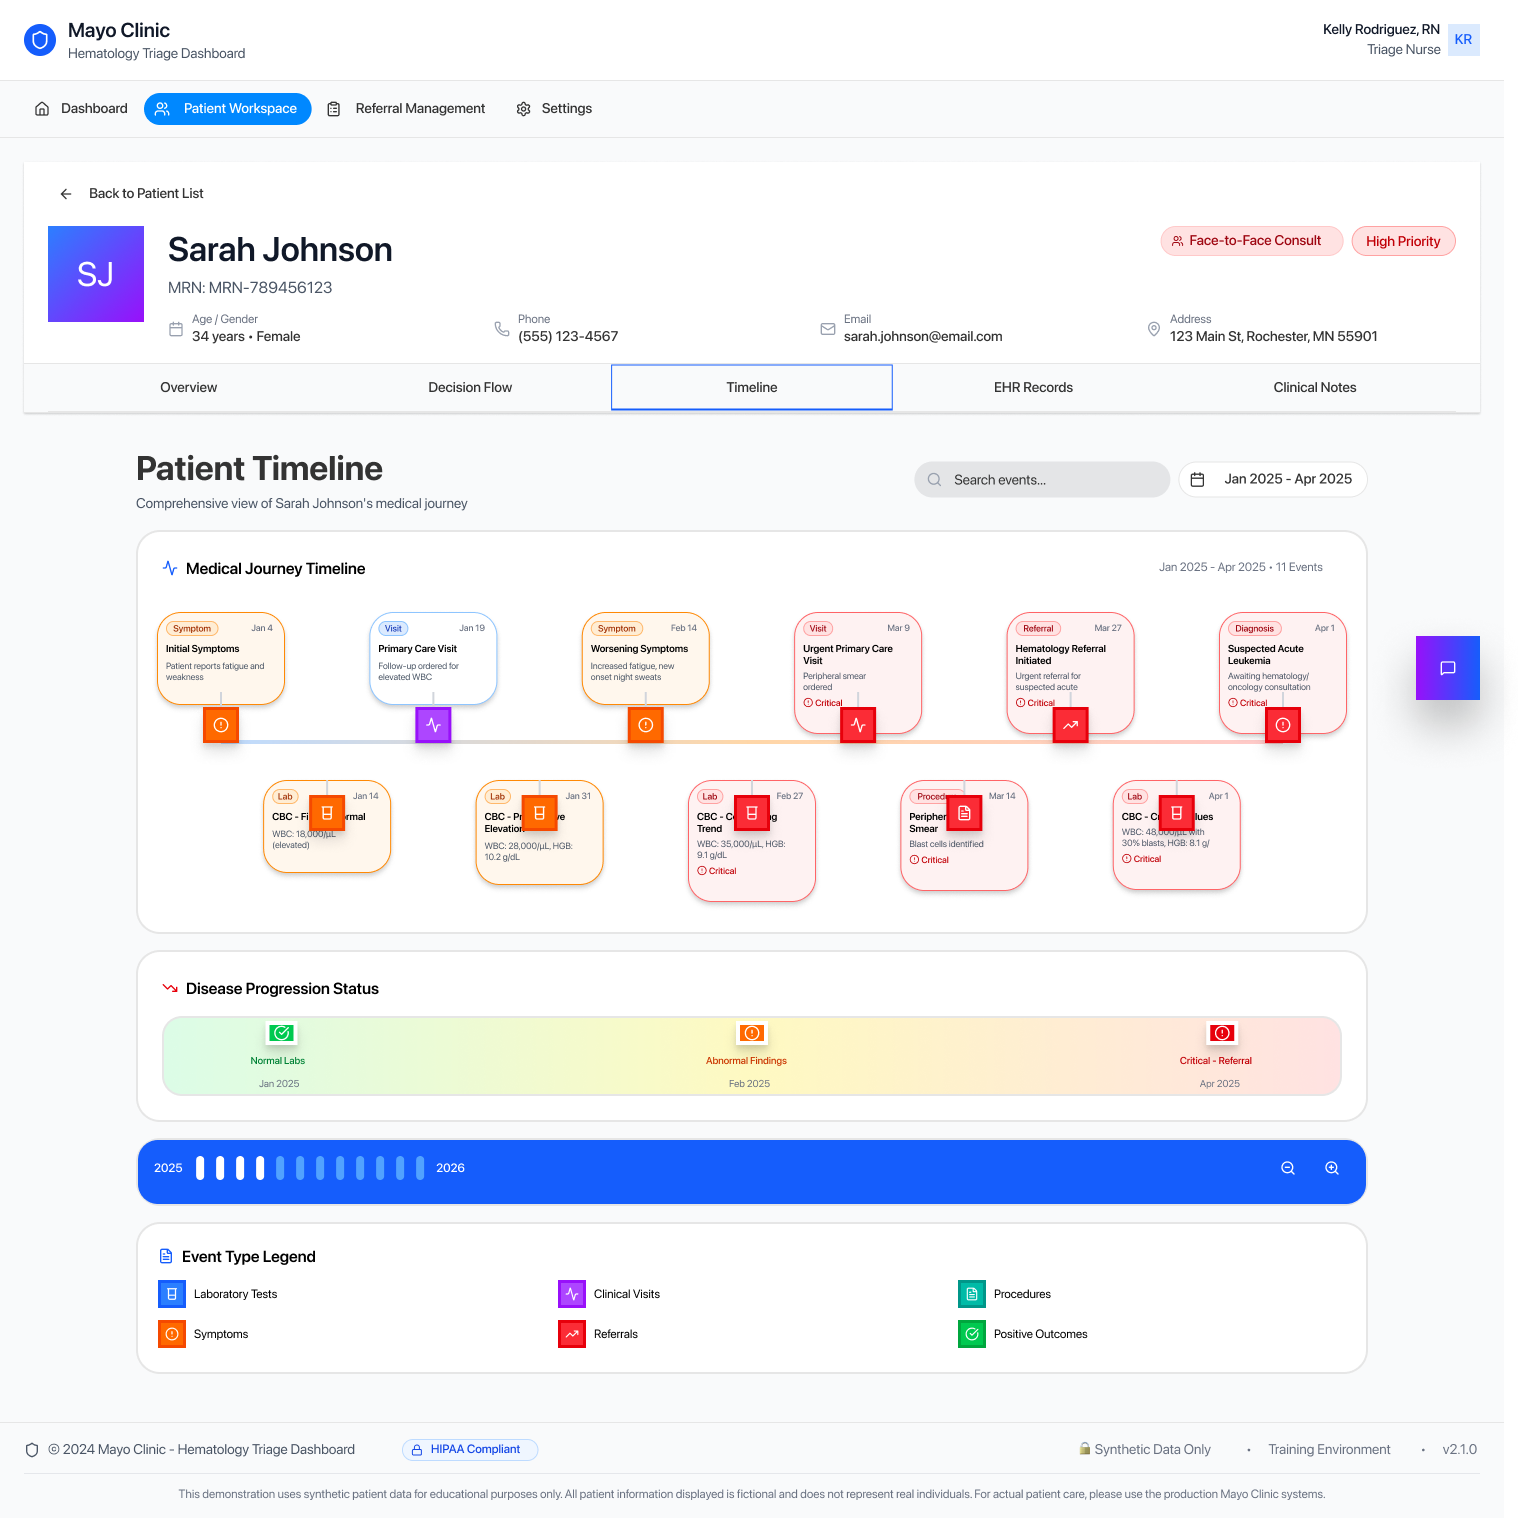Click the Apr 1 diagnosis alert marker
The height and width of the screenshot is (1518, 1518).
(x=1283, y=725)
